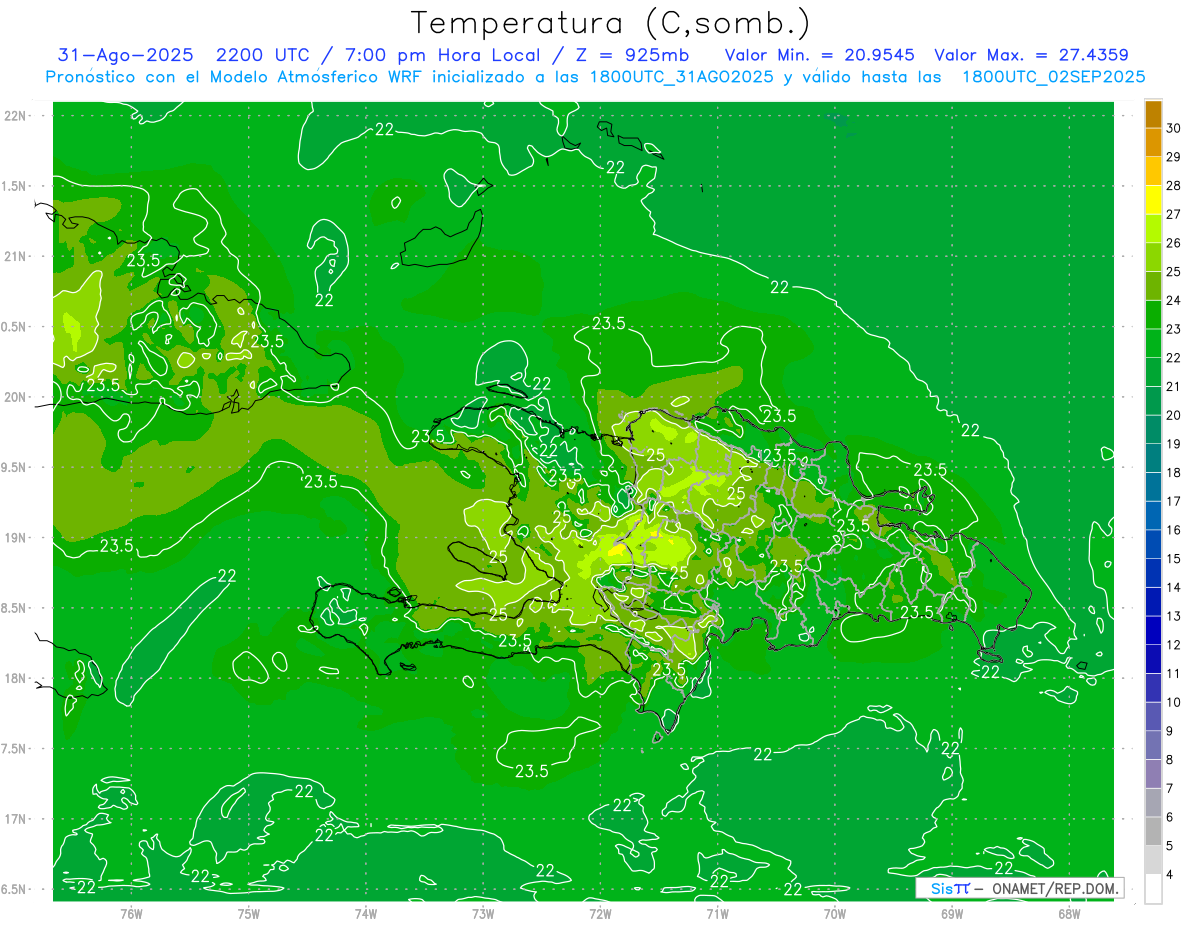Click the legend scale label "10"
The image size is (1200, 927).
click(x=1174, y=702)
